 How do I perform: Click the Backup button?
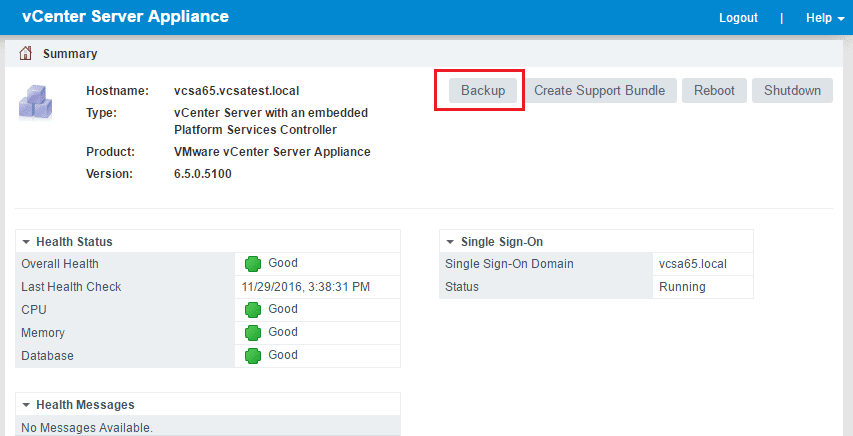pyautogui.click(x=483, y=90)
